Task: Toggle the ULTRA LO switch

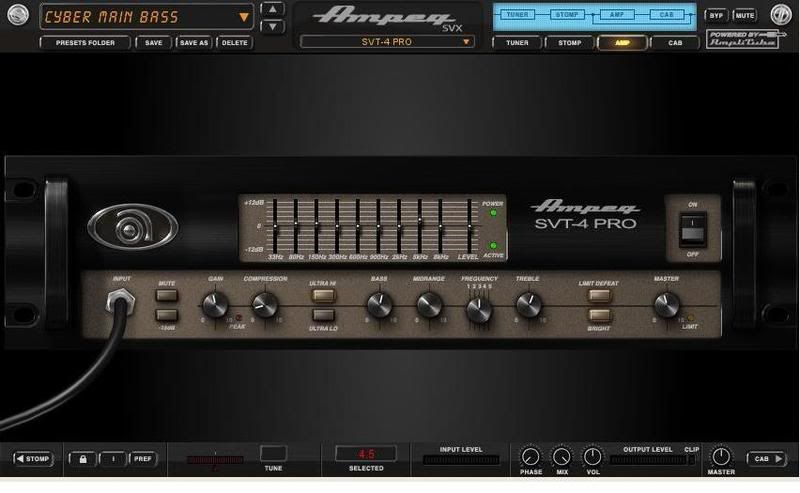Action: pos(323,315)
